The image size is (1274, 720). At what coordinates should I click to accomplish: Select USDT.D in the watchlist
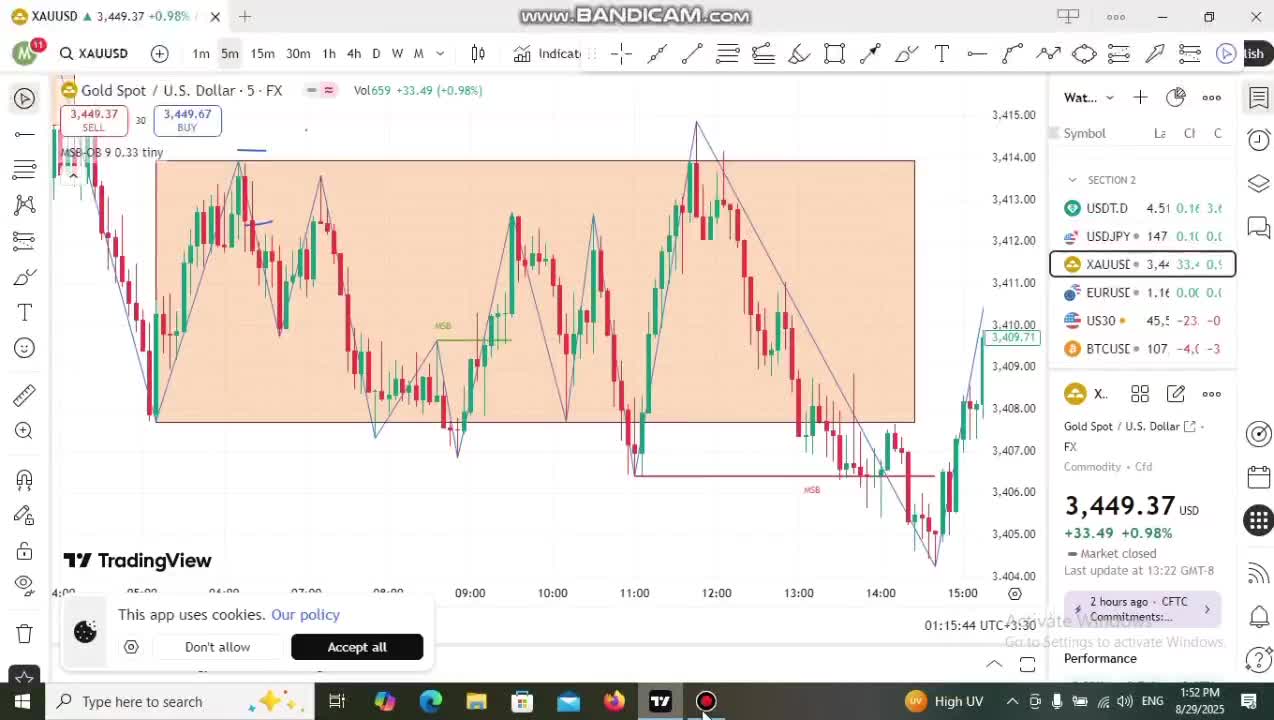tap(1143, 208)
